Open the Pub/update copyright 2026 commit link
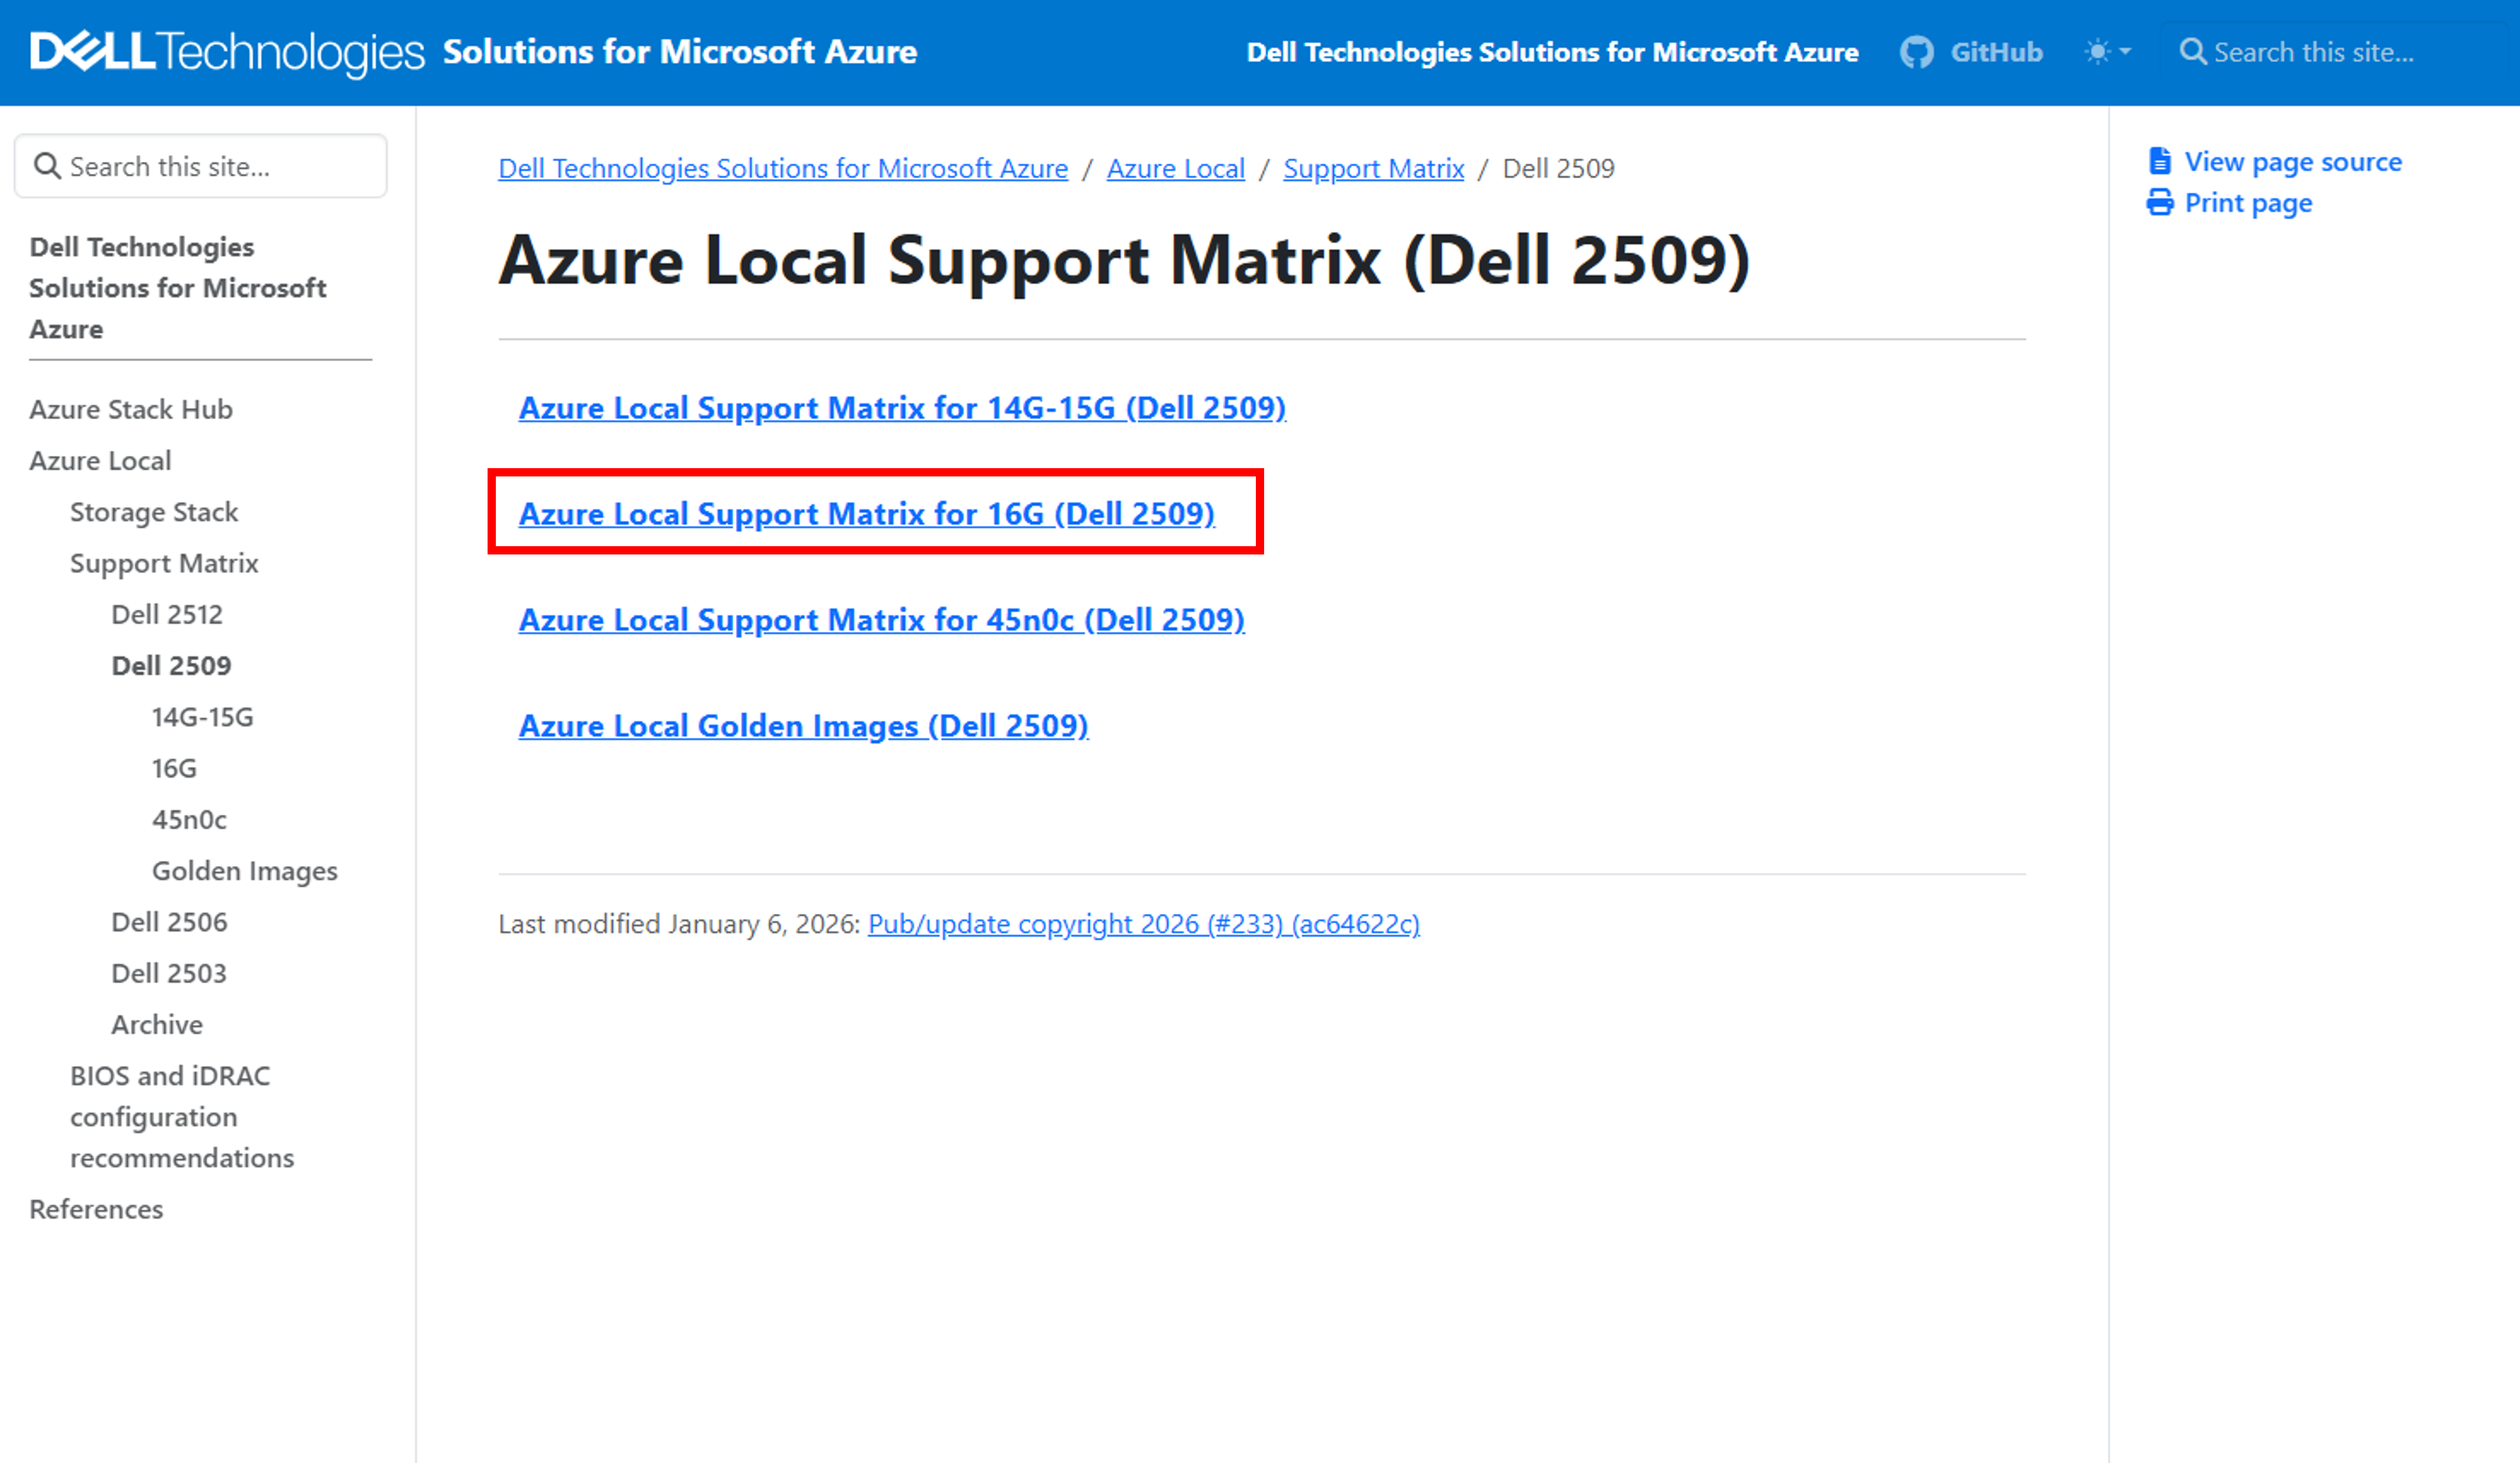 tap(1143, 924)
